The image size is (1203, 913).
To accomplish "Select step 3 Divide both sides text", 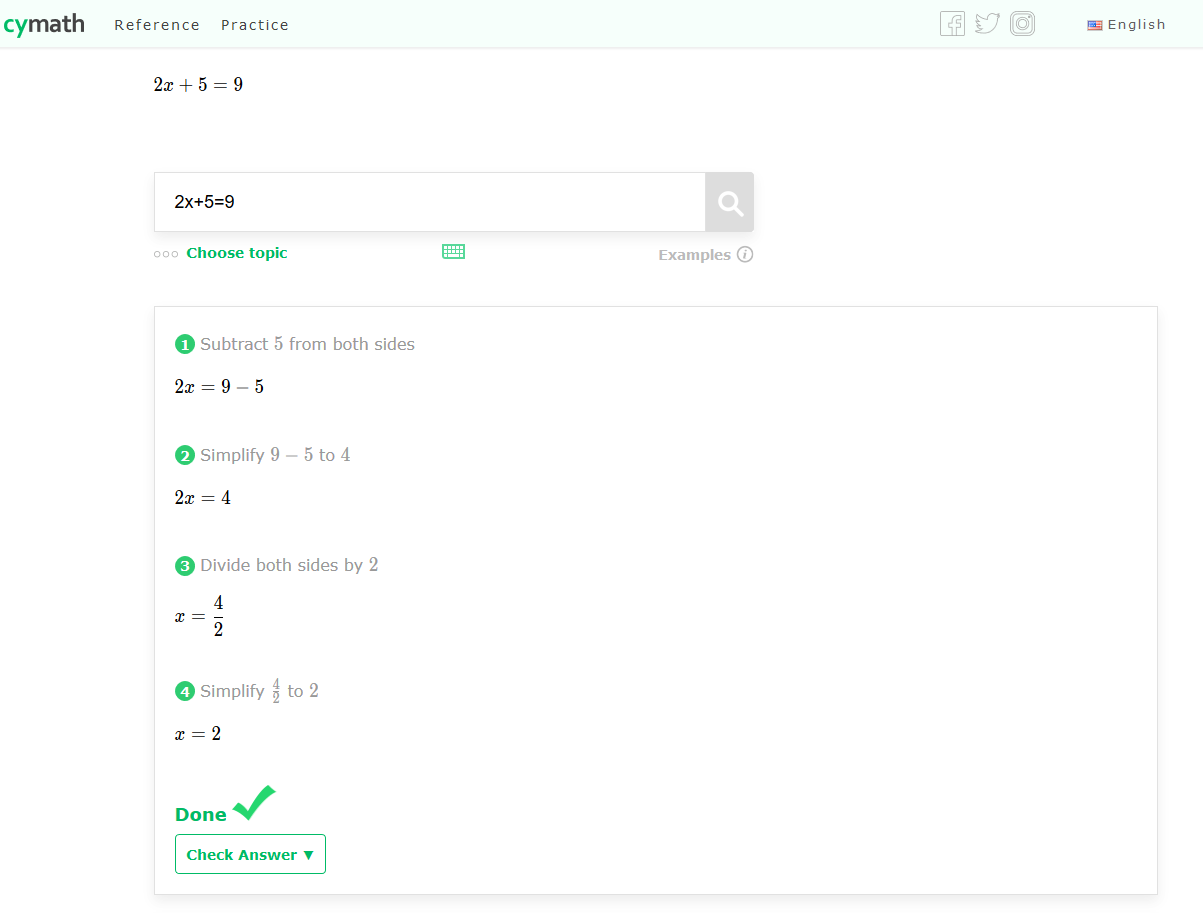I will tap(290, 565).
